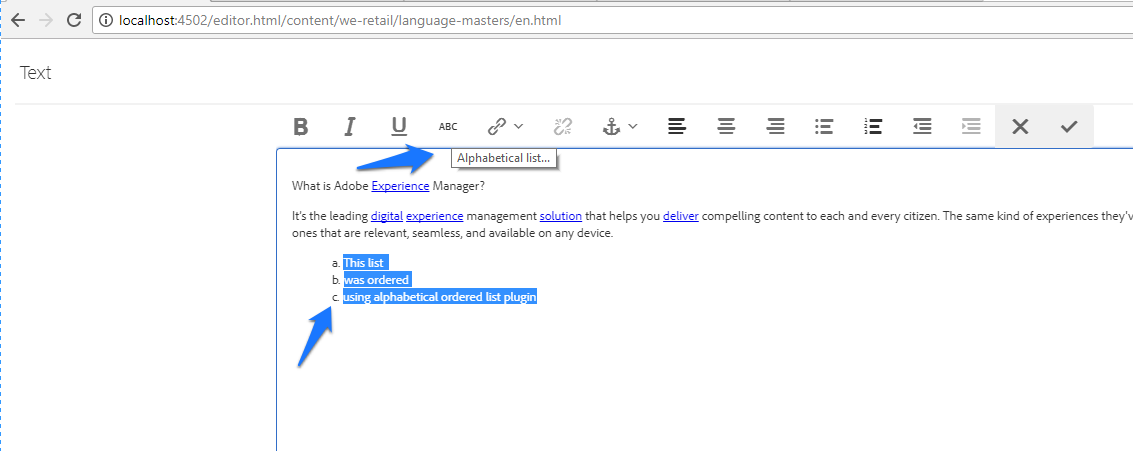1133x451 pixels.
Task: Outdent the selected list
Action: tap(922, 126)
